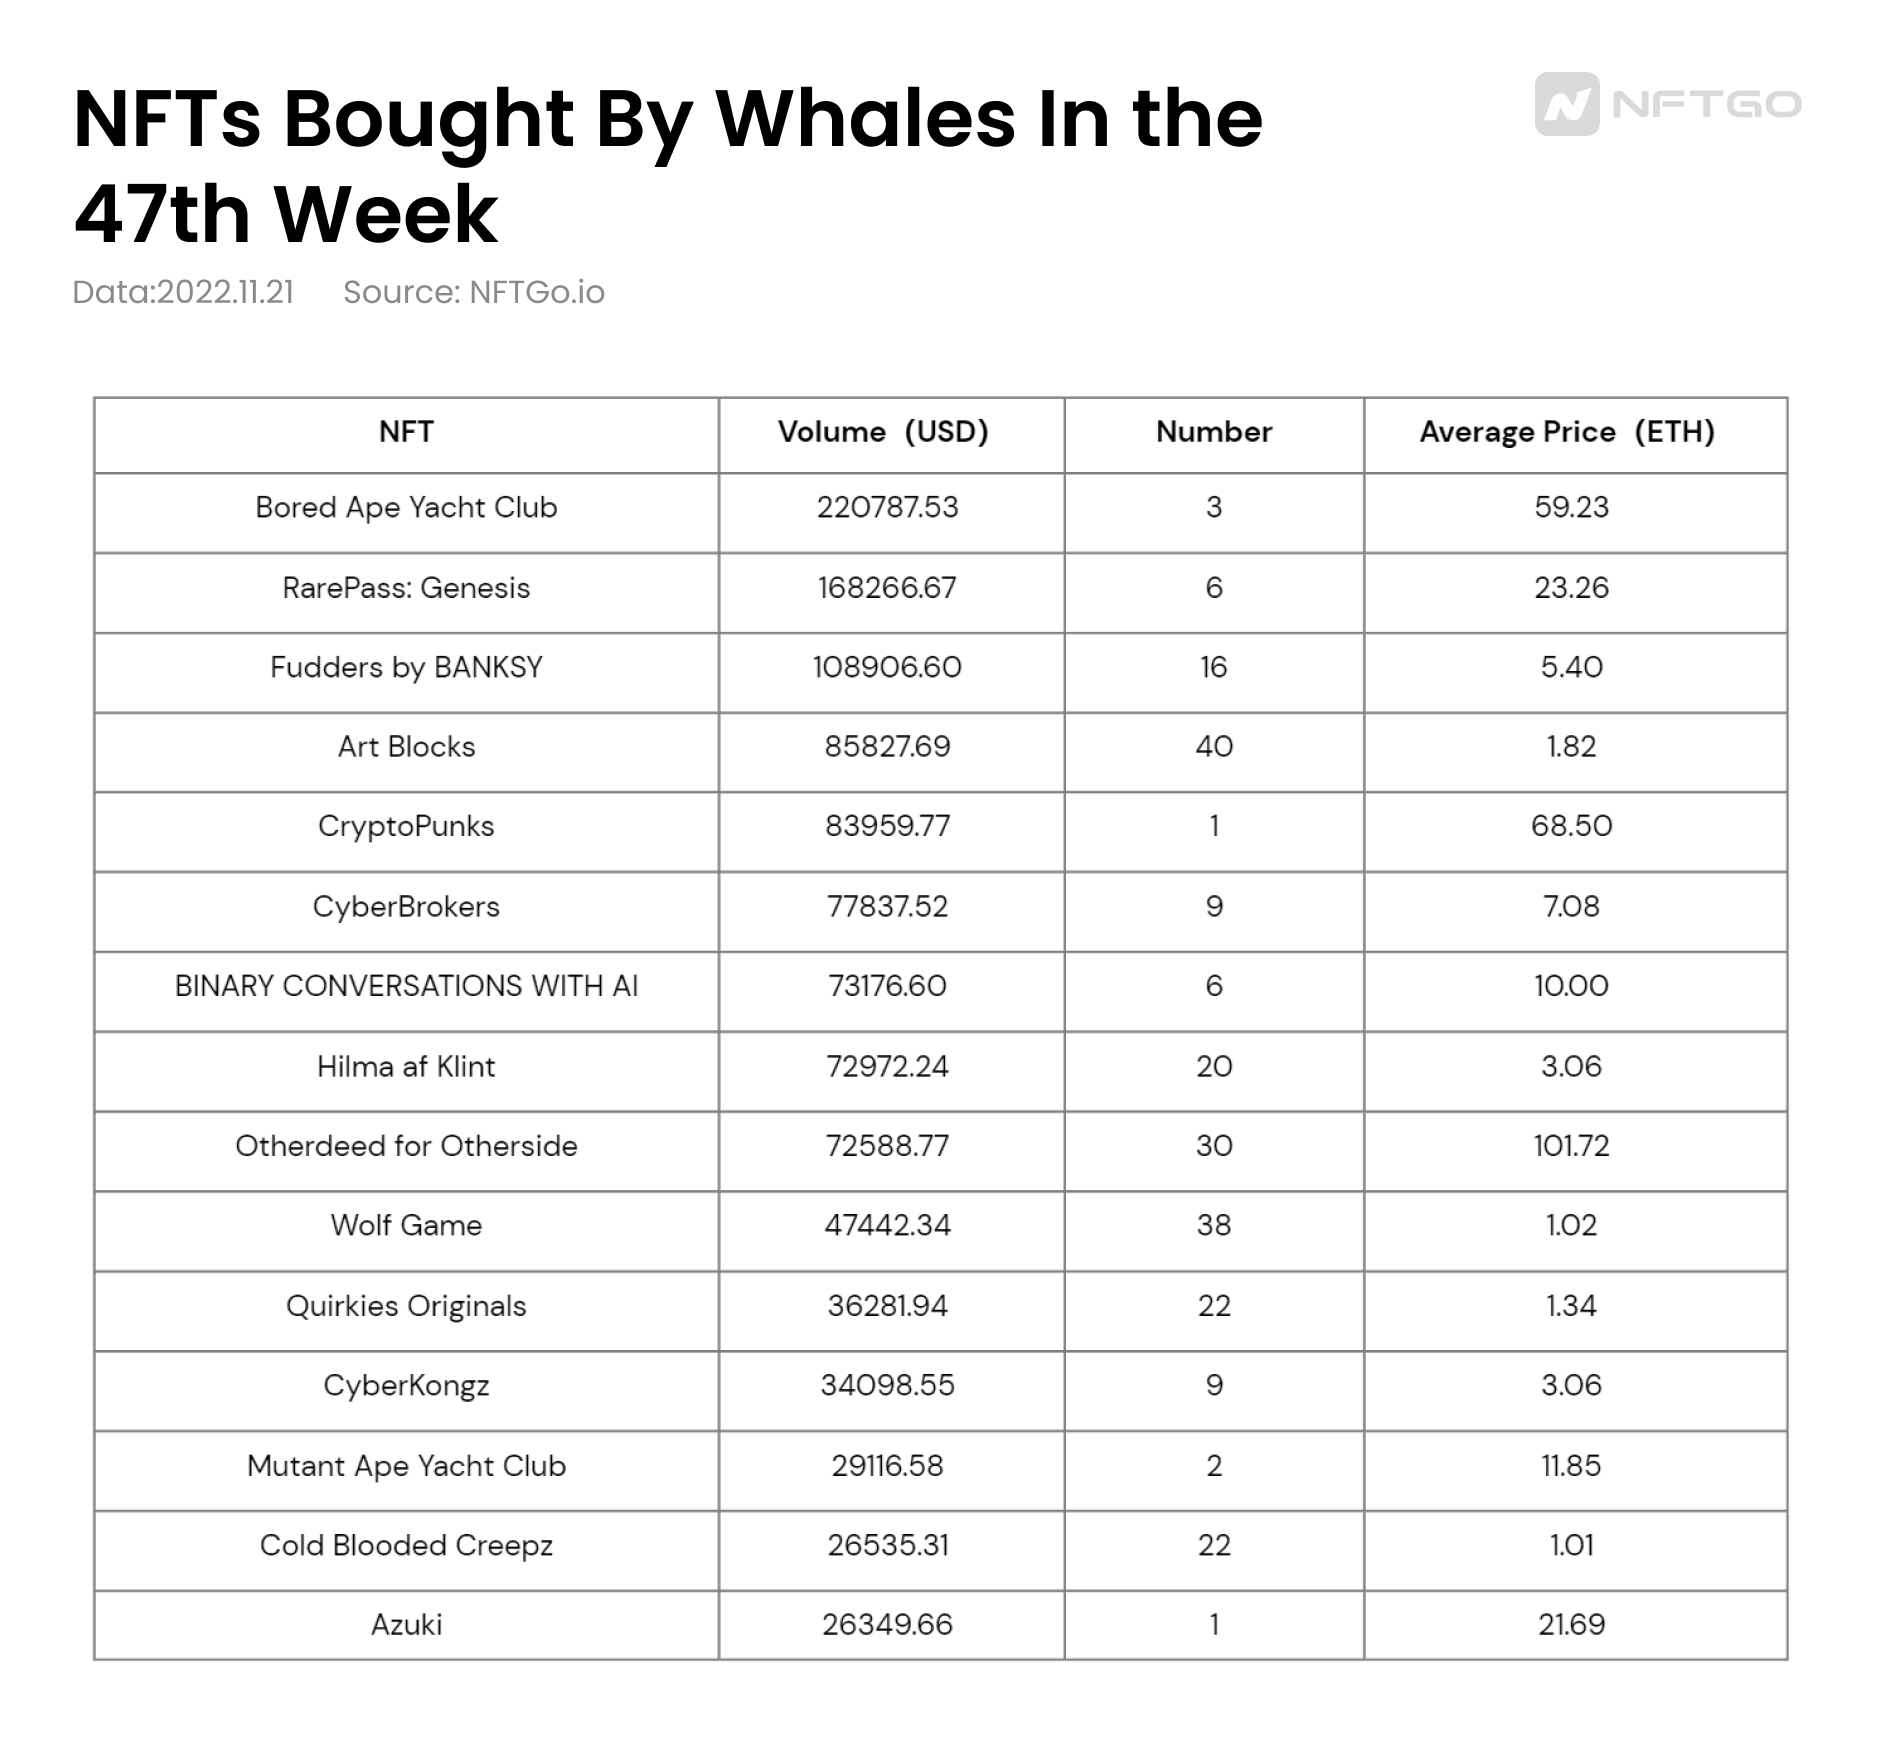1880x1737 pixels.
Task: Click the Source: NFTGo.io text
Action: coord(473,292)
